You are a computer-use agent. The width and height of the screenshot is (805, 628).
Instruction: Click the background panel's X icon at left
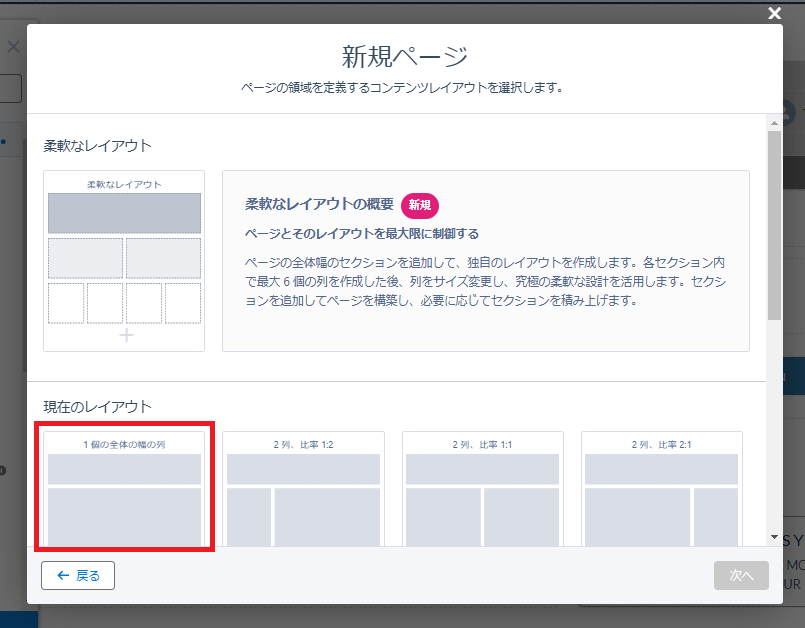click(x=13, y=47)
